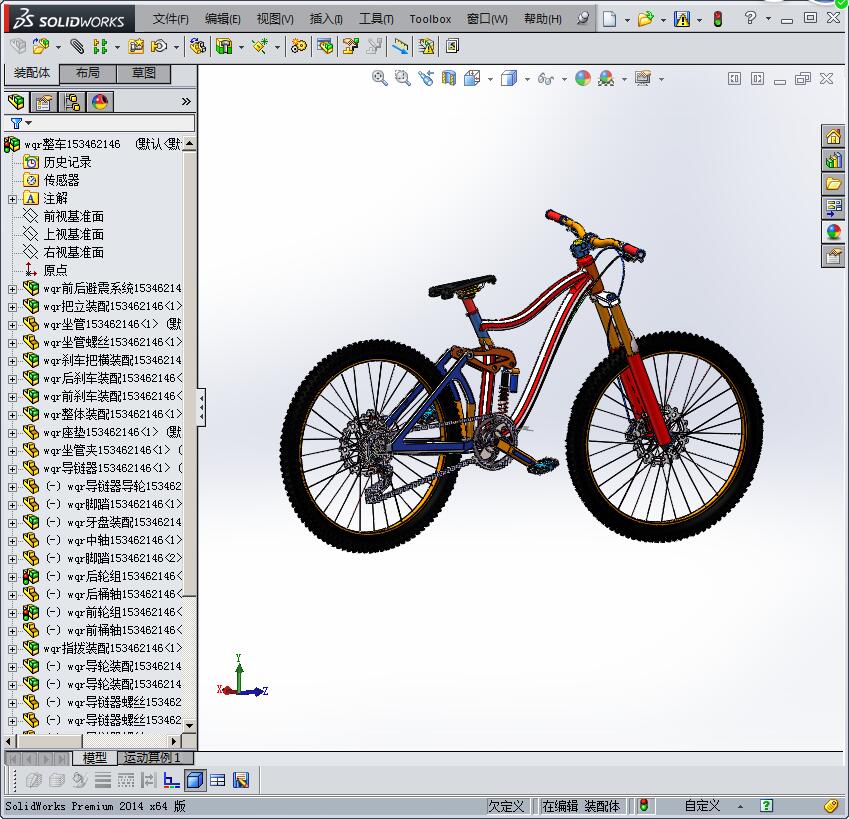Expand display pane with double chevron
849x819 pixels.
point(186,102)
